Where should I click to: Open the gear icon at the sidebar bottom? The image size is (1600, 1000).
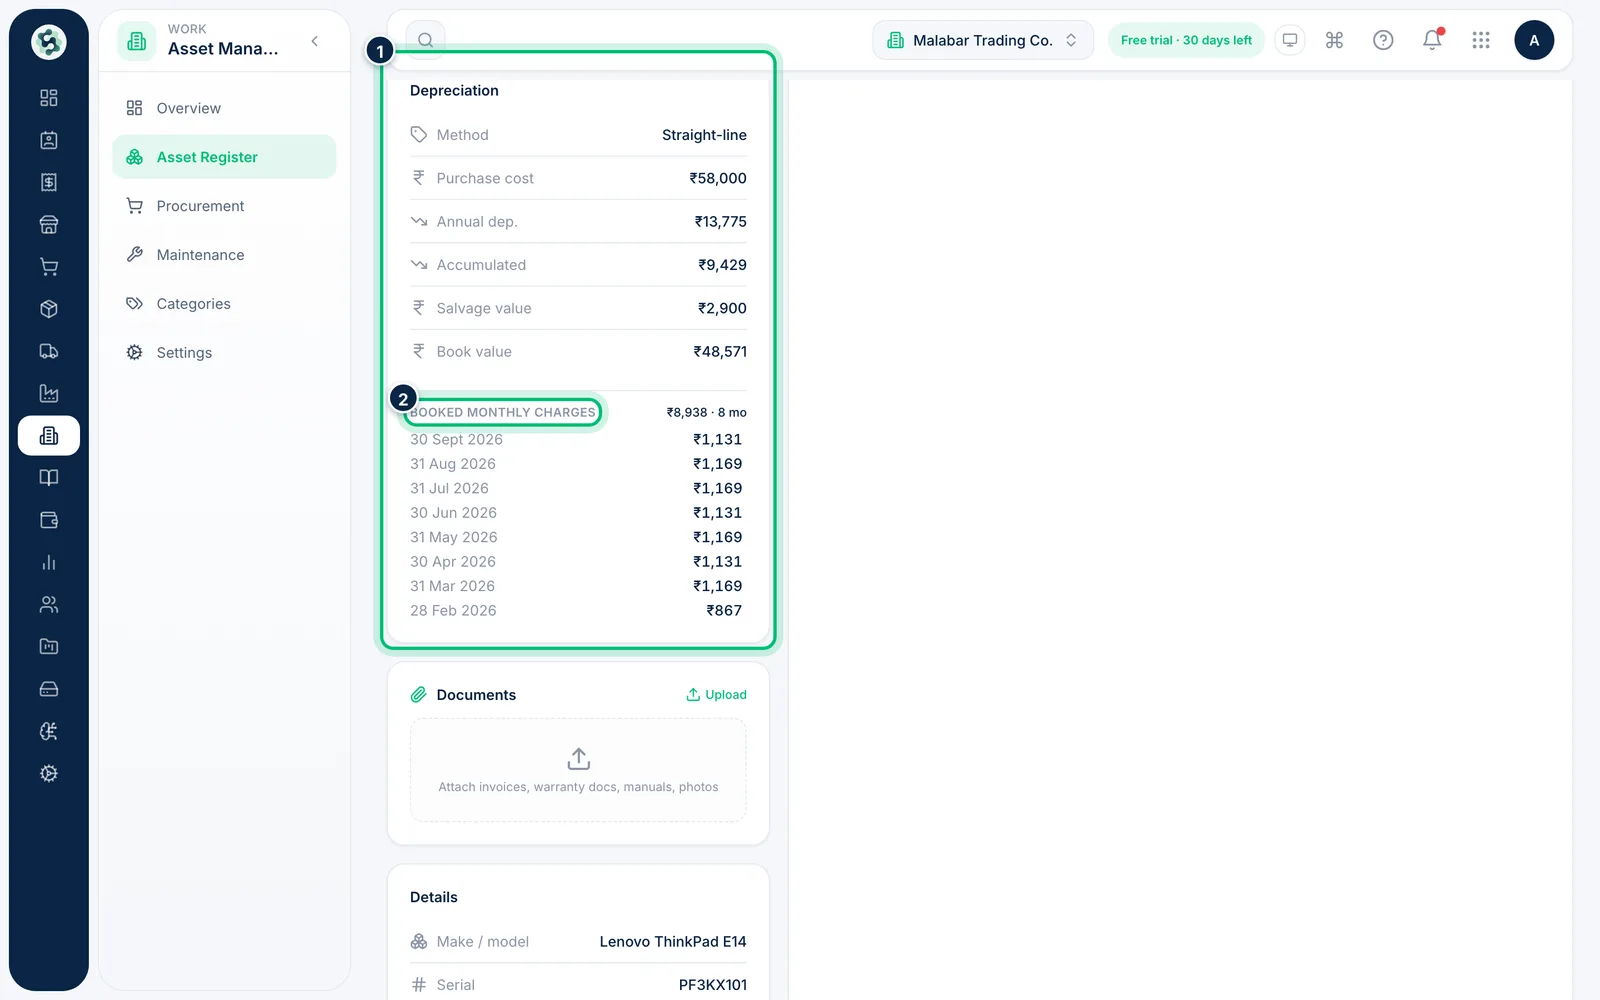(x=48, y=773)
